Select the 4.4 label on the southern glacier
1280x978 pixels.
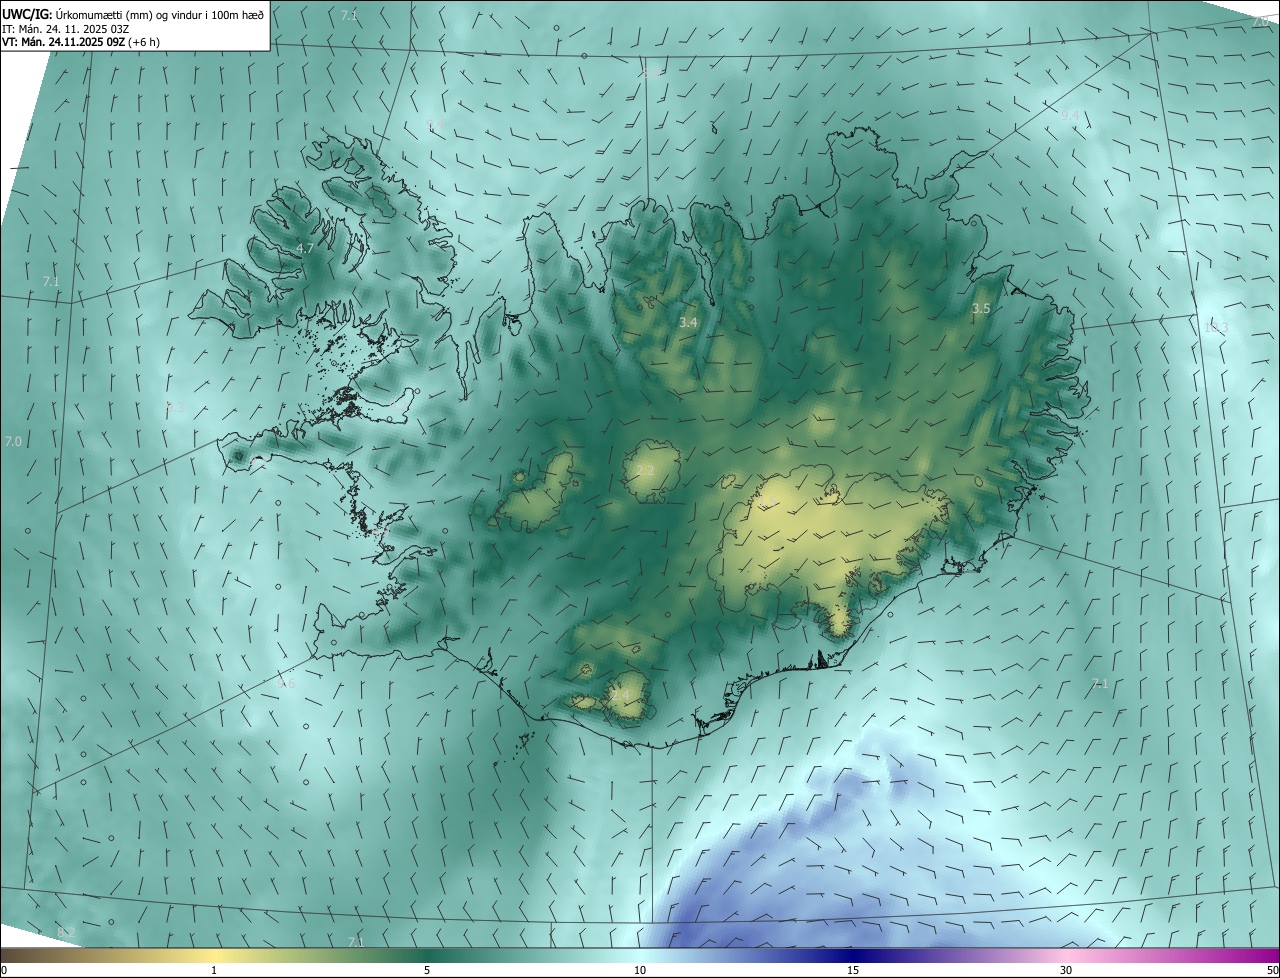620,693
